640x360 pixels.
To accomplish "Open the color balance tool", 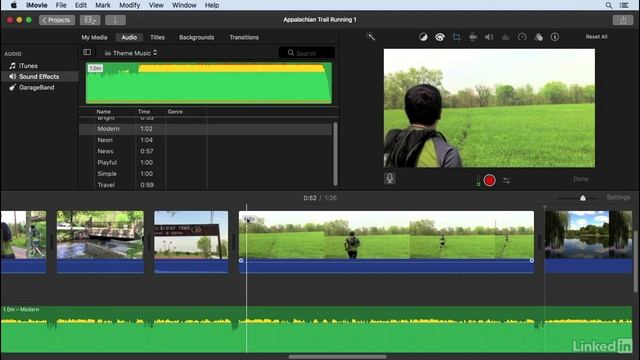I will 423,37.
